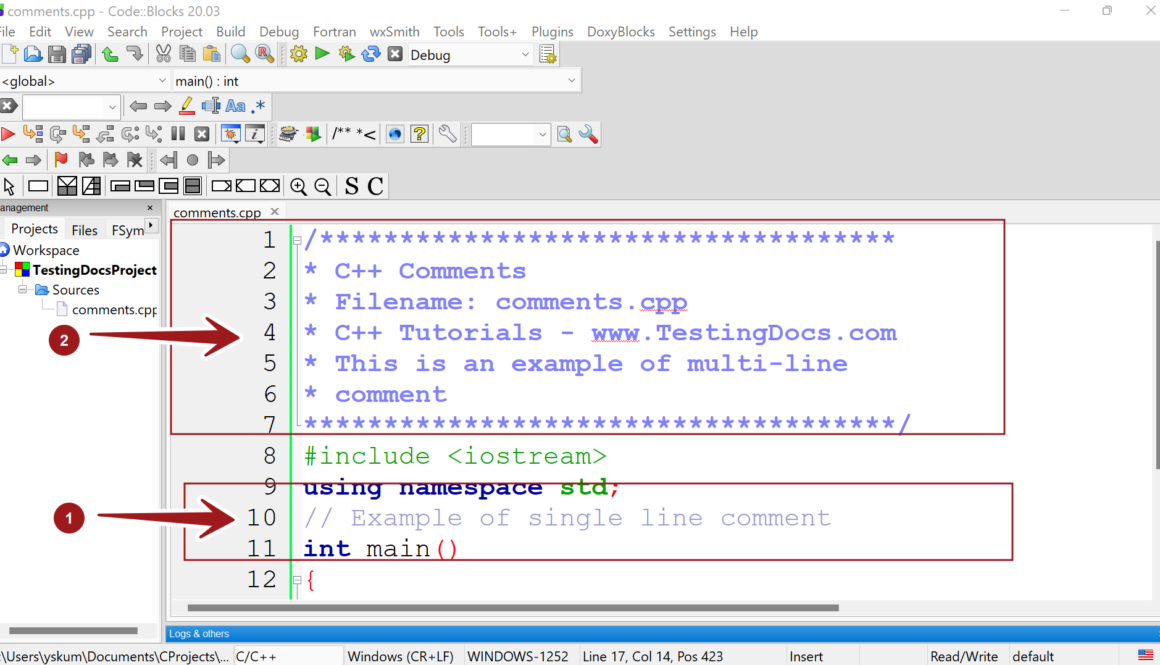Viewport: 1160px width, 665px height.
Task: Open DoxyBlocks block comment icon
Action: point(352,133)
